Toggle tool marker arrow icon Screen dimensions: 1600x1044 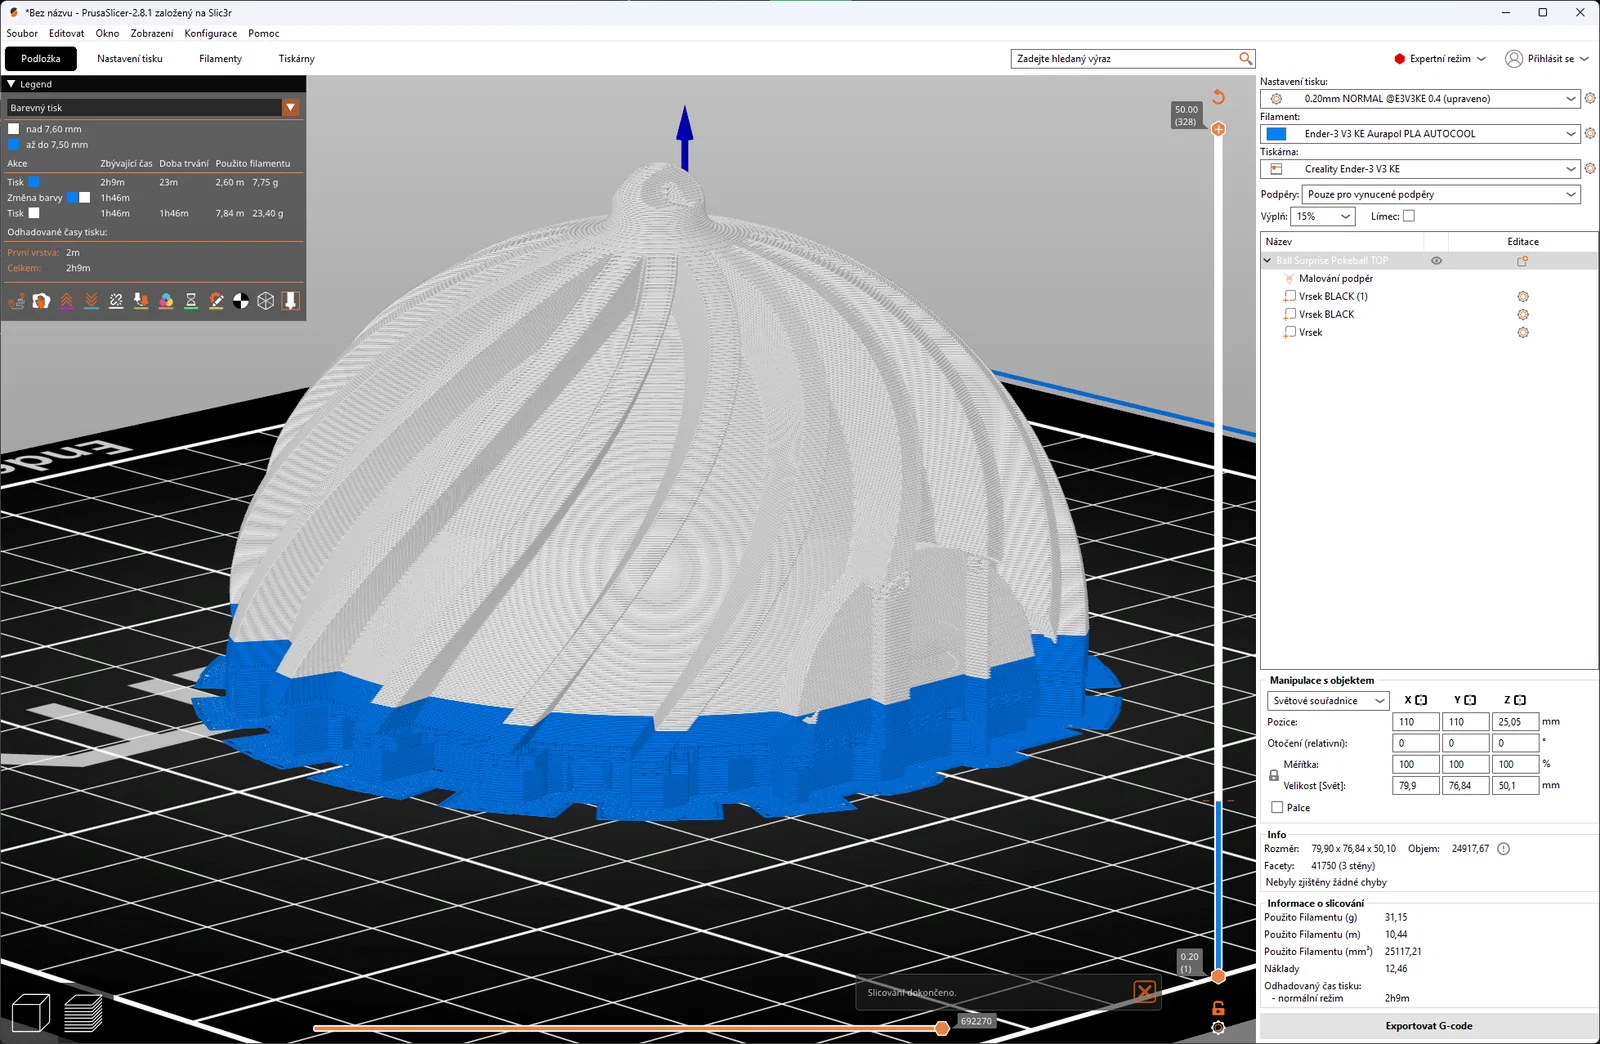tap(291, 301)
